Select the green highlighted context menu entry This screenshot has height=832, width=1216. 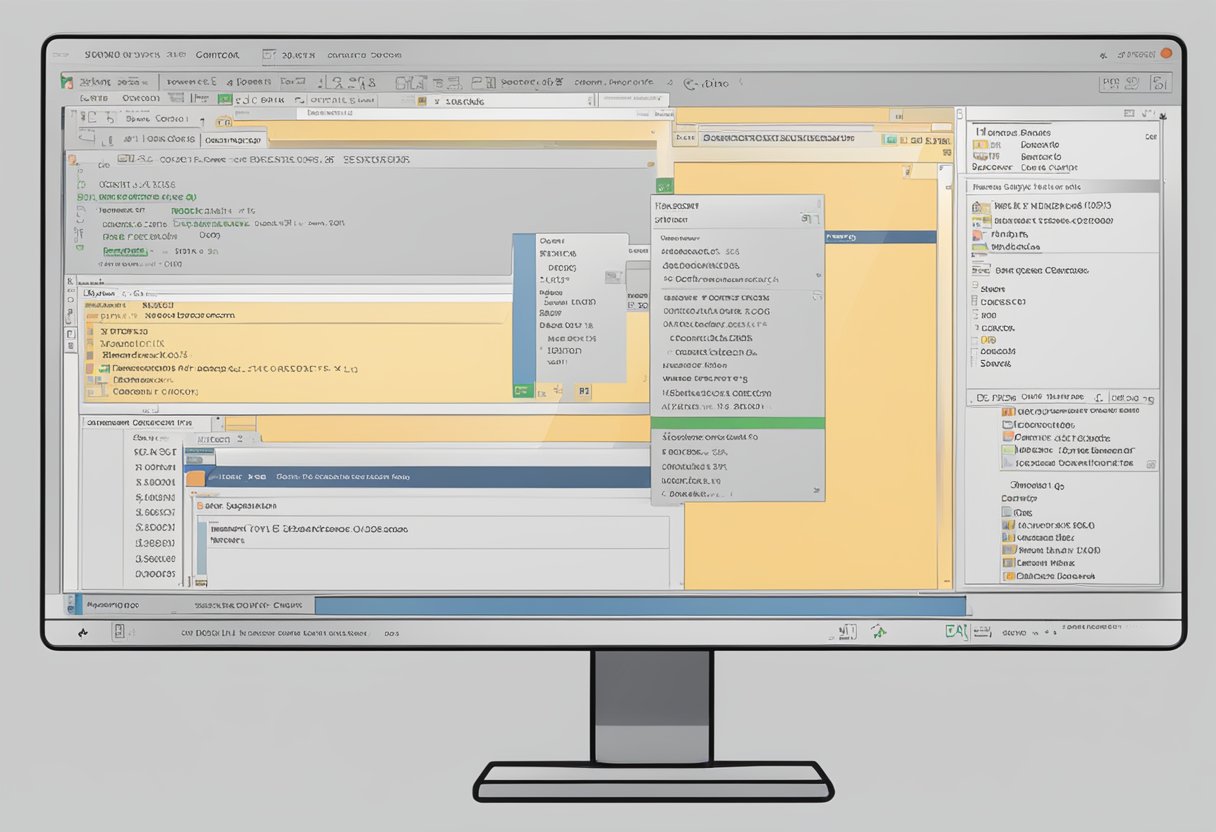[x=737, y=423]
